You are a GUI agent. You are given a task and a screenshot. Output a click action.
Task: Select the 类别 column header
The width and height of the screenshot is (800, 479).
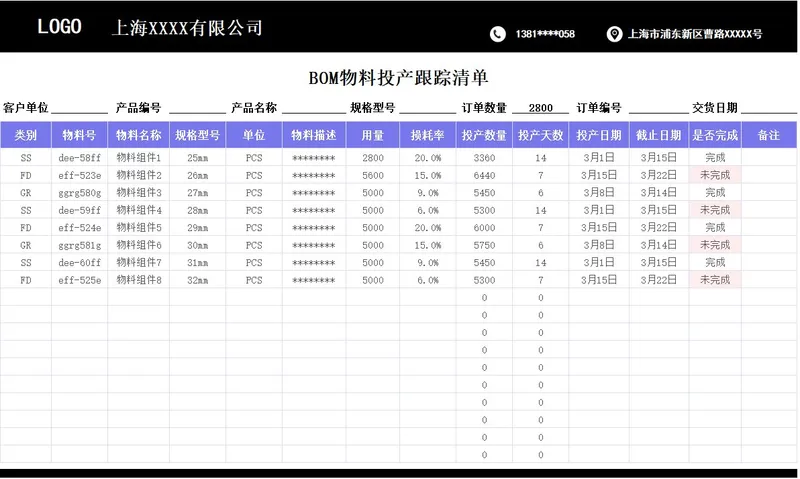point(26,135)
